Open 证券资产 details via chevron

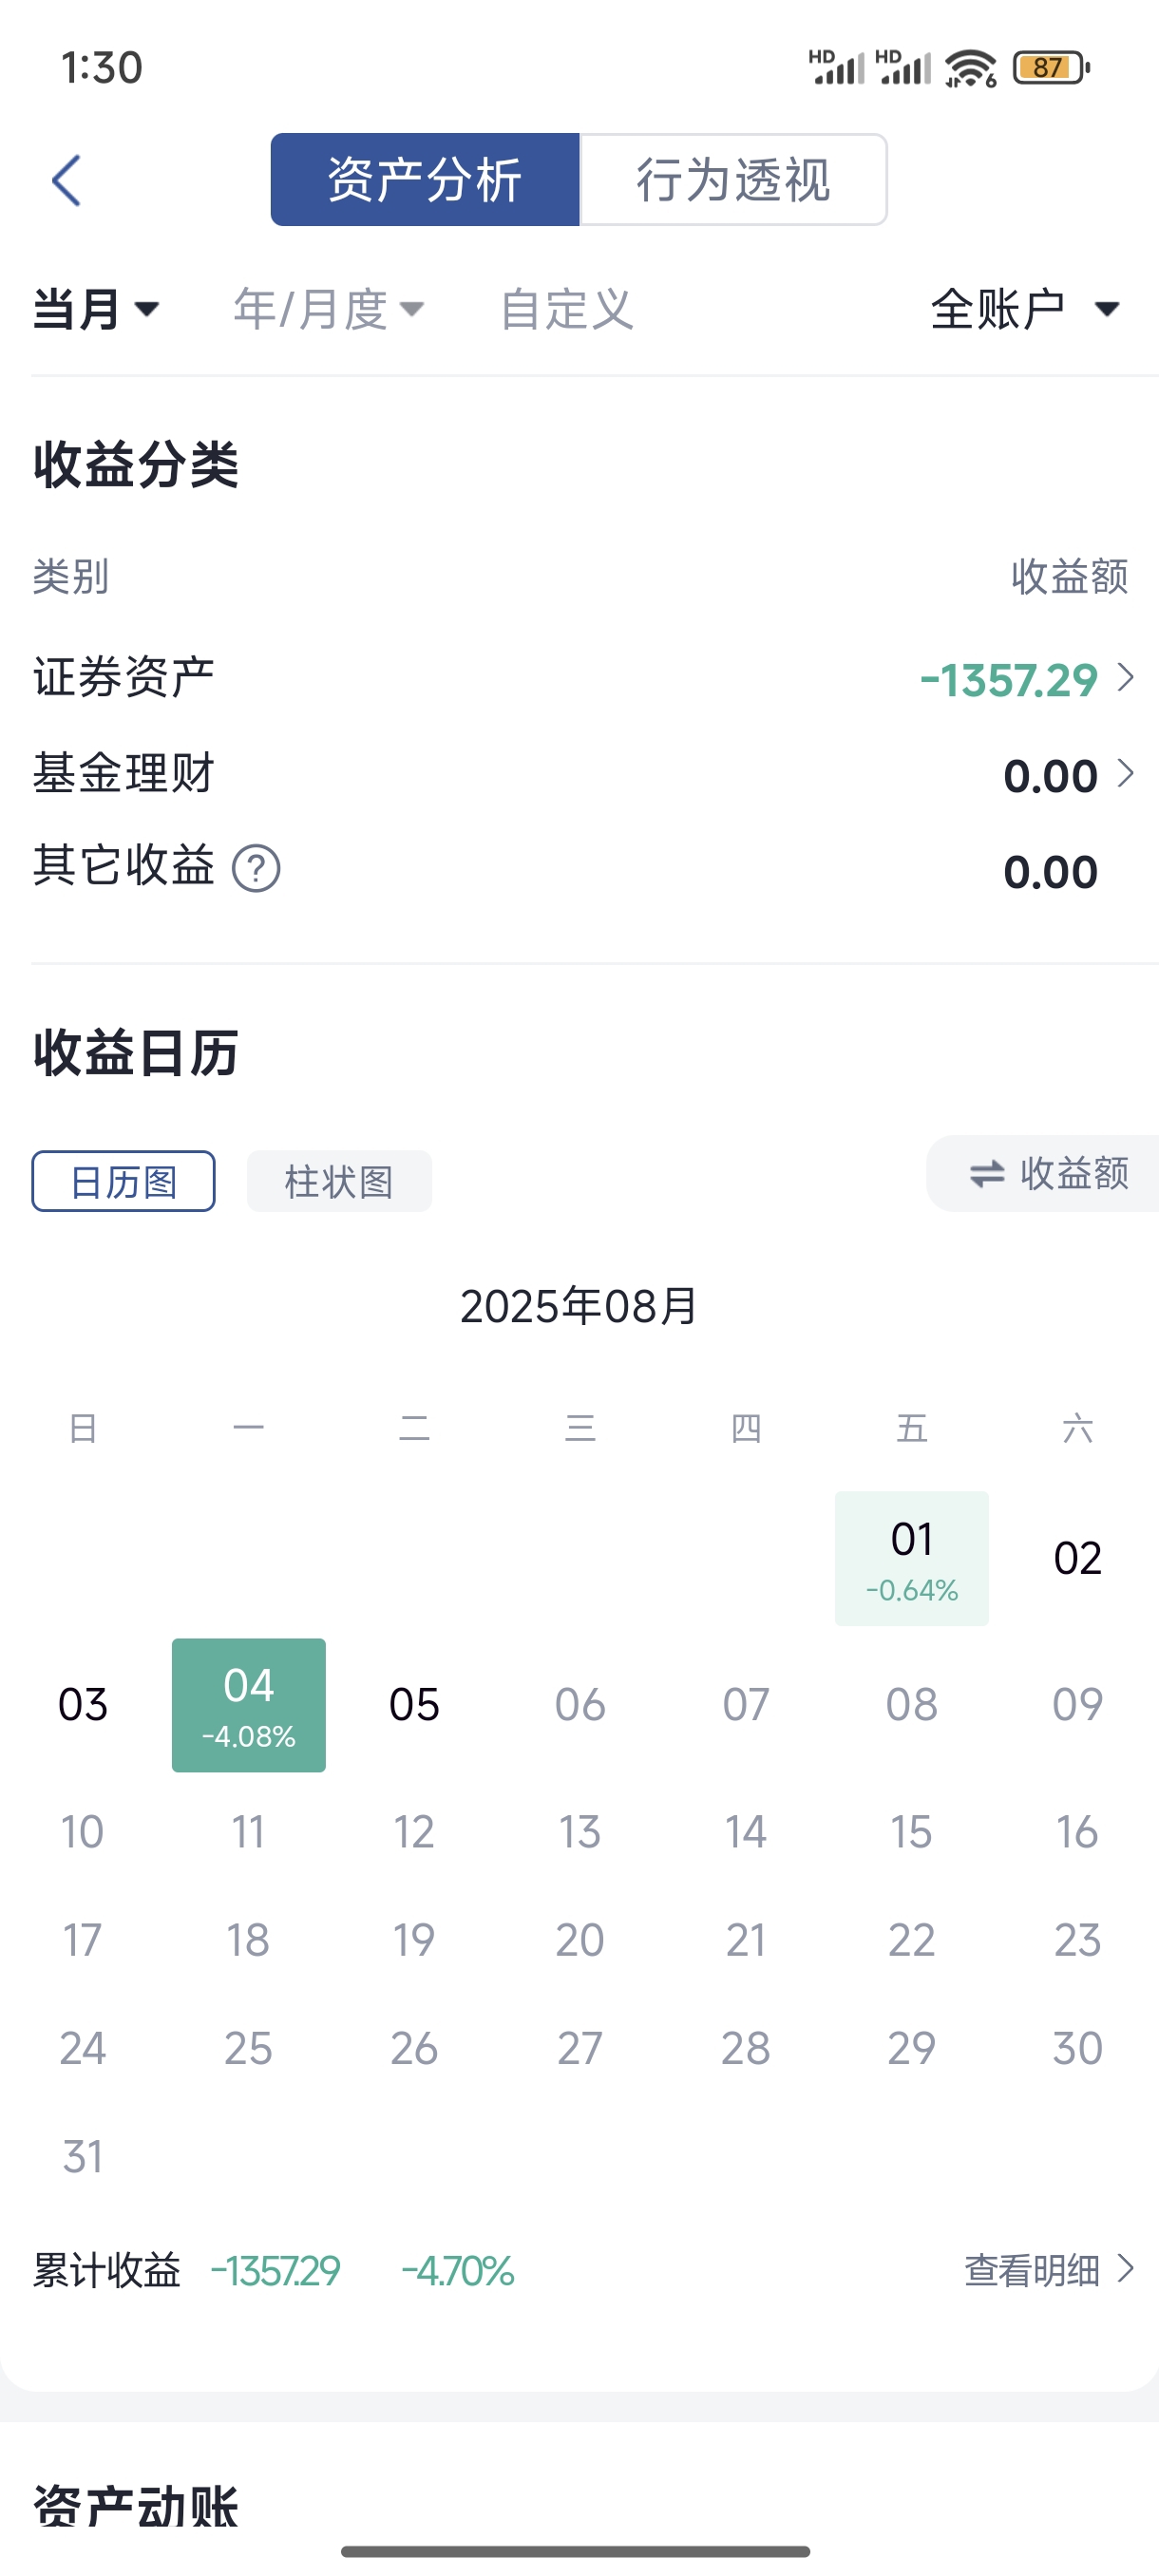[1125, 678]
